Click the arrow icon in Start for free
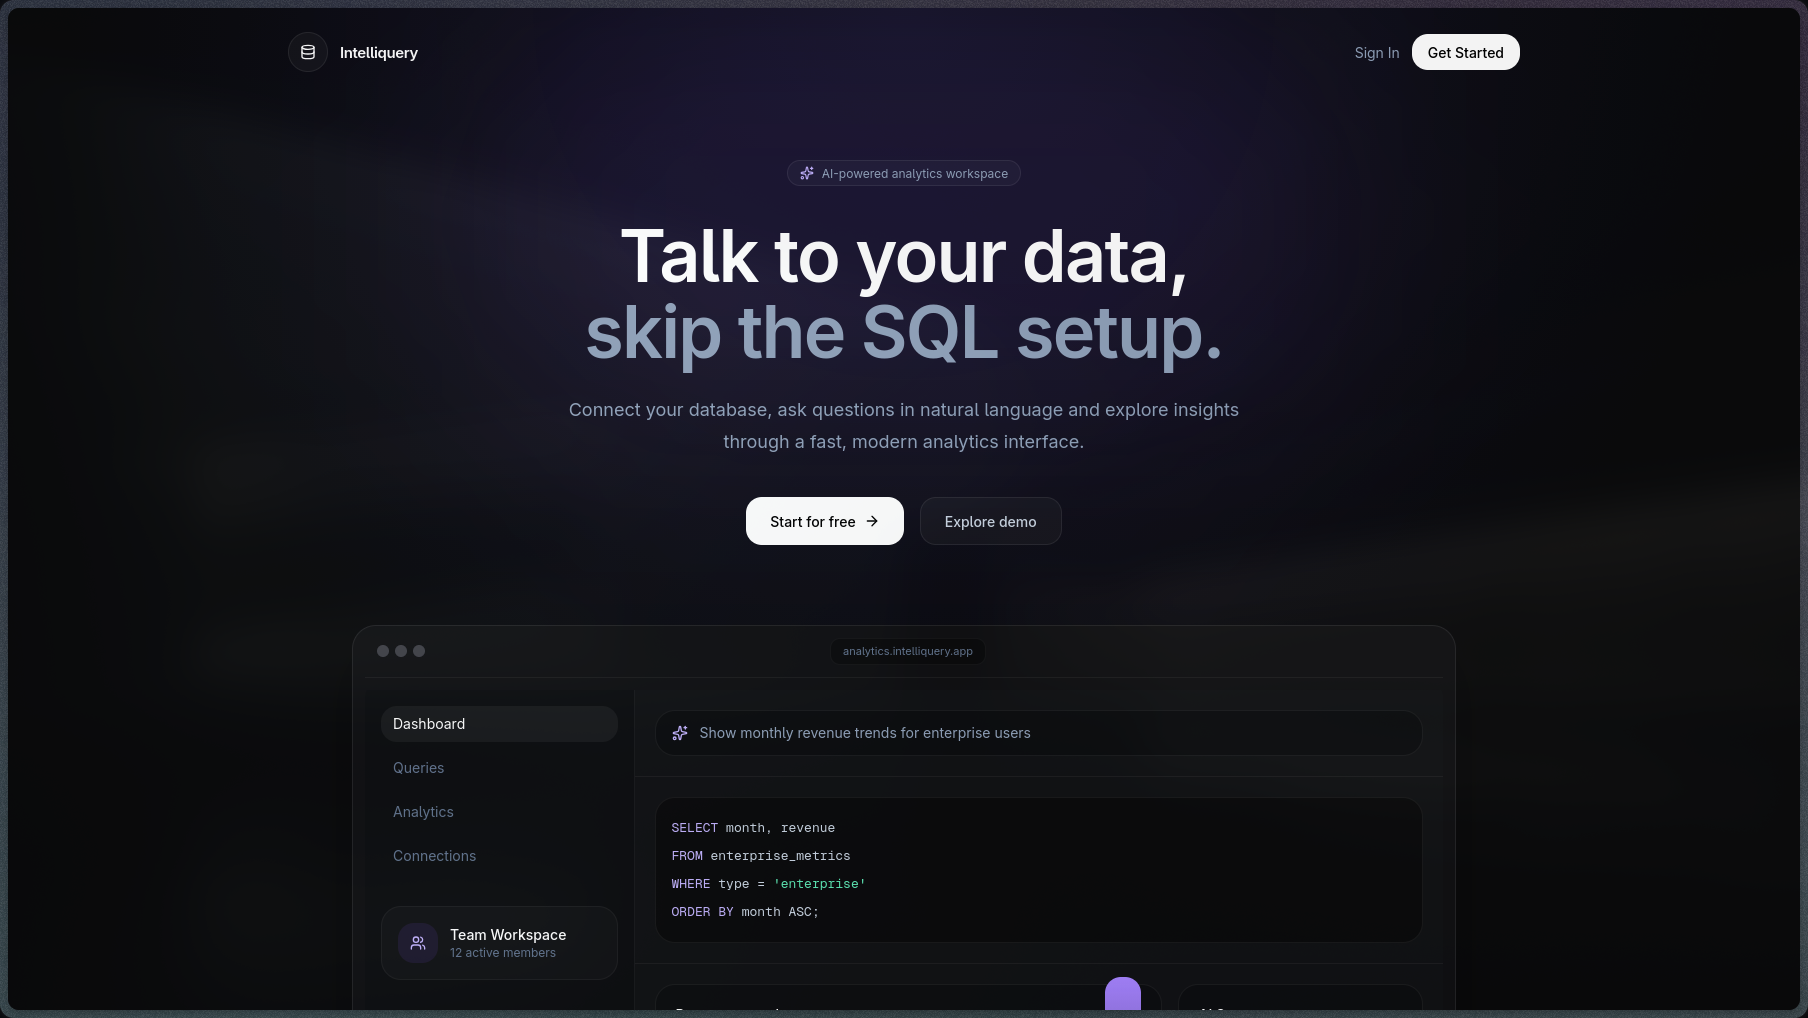This screenshot has height=1018, width=1808. click(x=872, y=521)
